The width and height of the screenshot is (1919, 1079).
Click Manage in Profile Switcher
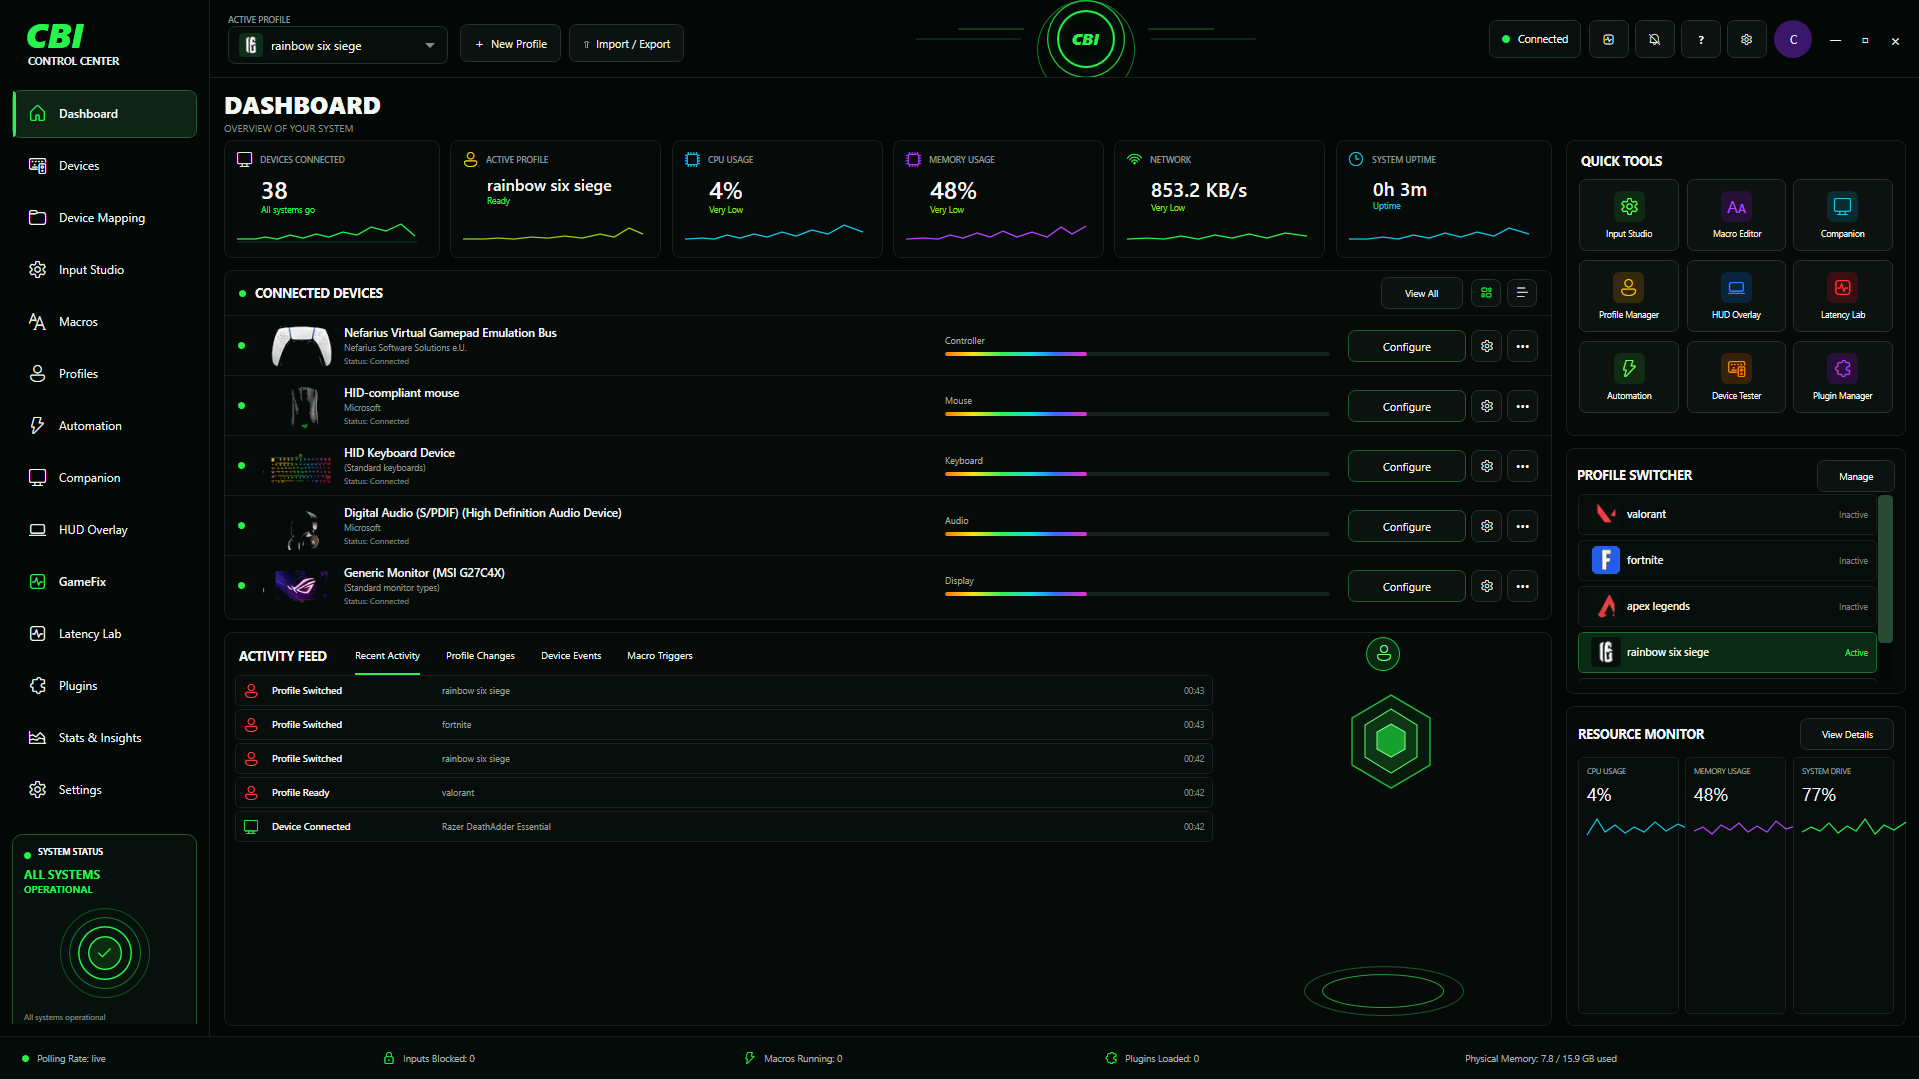[1855, 476]
